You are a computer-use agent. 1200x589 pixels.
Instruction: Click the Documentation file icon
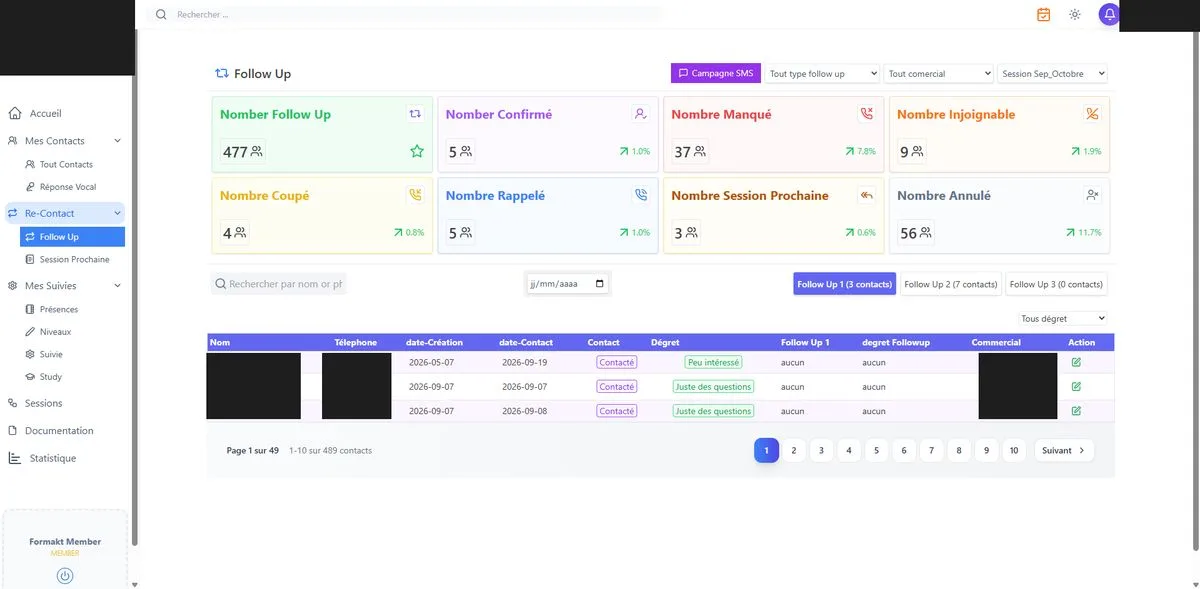14,431
